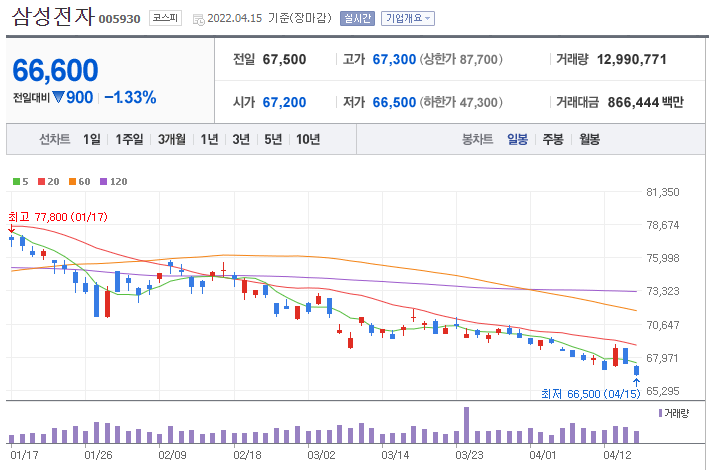Click the -1.33% change rate
Image resolution: width=709 pixels, height=470 pixels.
pos(130,97)
